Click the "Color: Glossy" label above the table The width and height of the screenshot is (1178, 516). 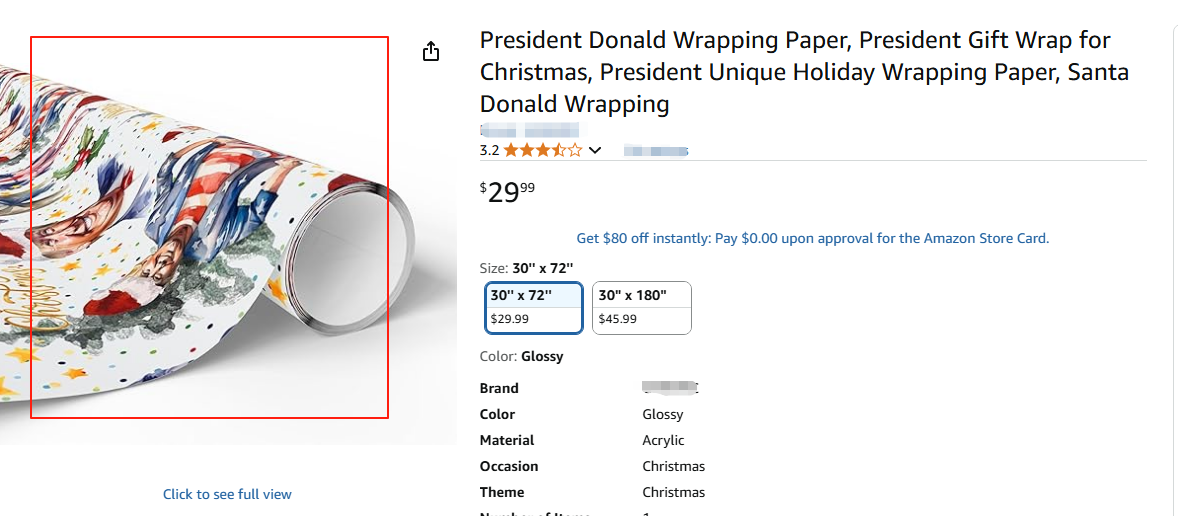pyautogui.click(x=522, y=357)
